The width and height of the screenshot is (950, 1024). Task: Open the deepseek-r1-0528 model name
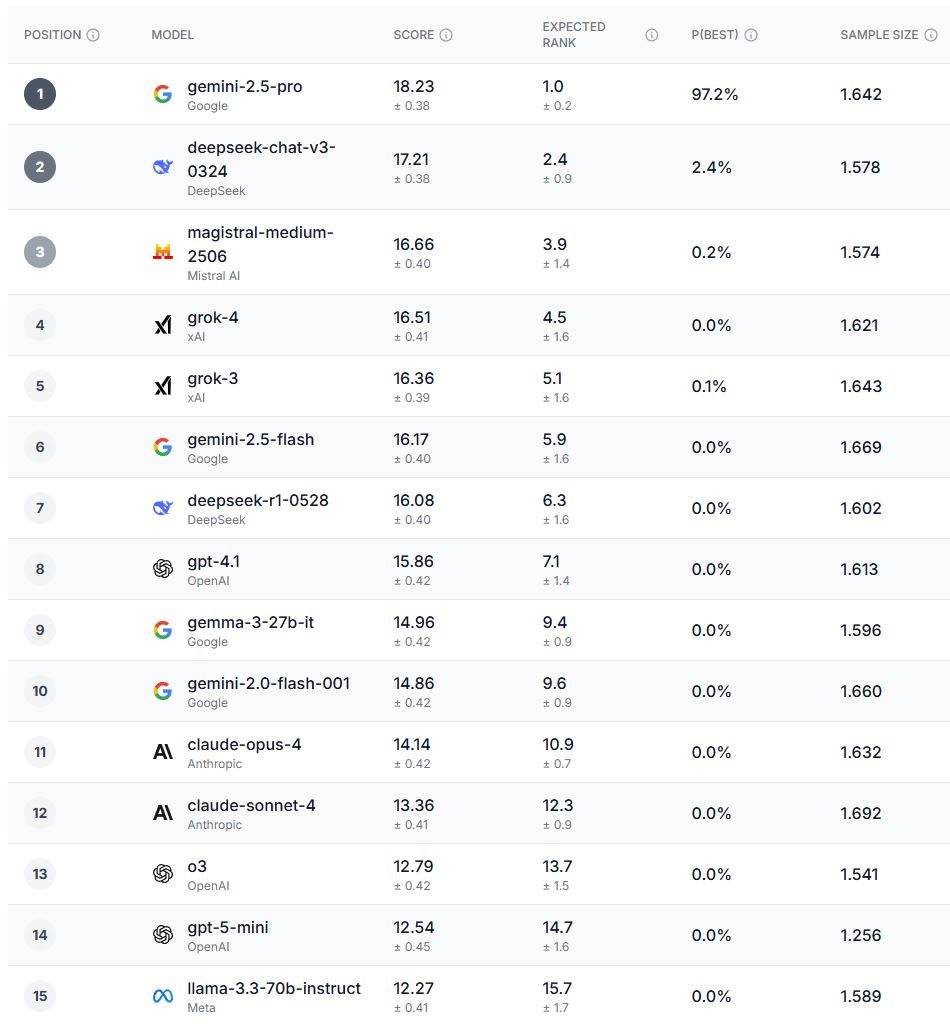[x=257, y=500]
